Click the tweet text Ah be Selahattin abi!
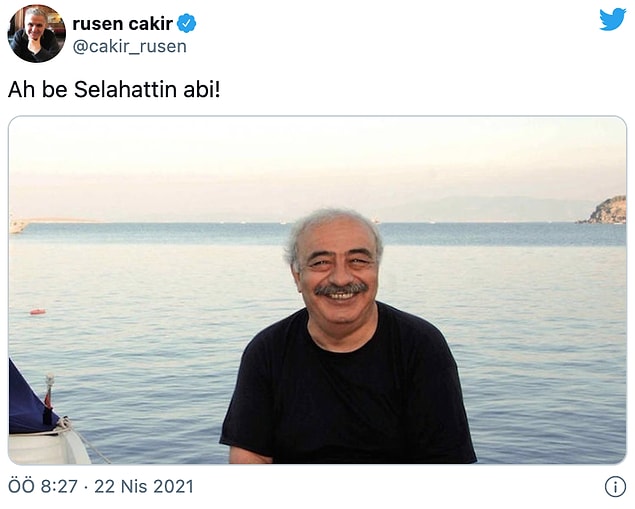 coord(114,89)
